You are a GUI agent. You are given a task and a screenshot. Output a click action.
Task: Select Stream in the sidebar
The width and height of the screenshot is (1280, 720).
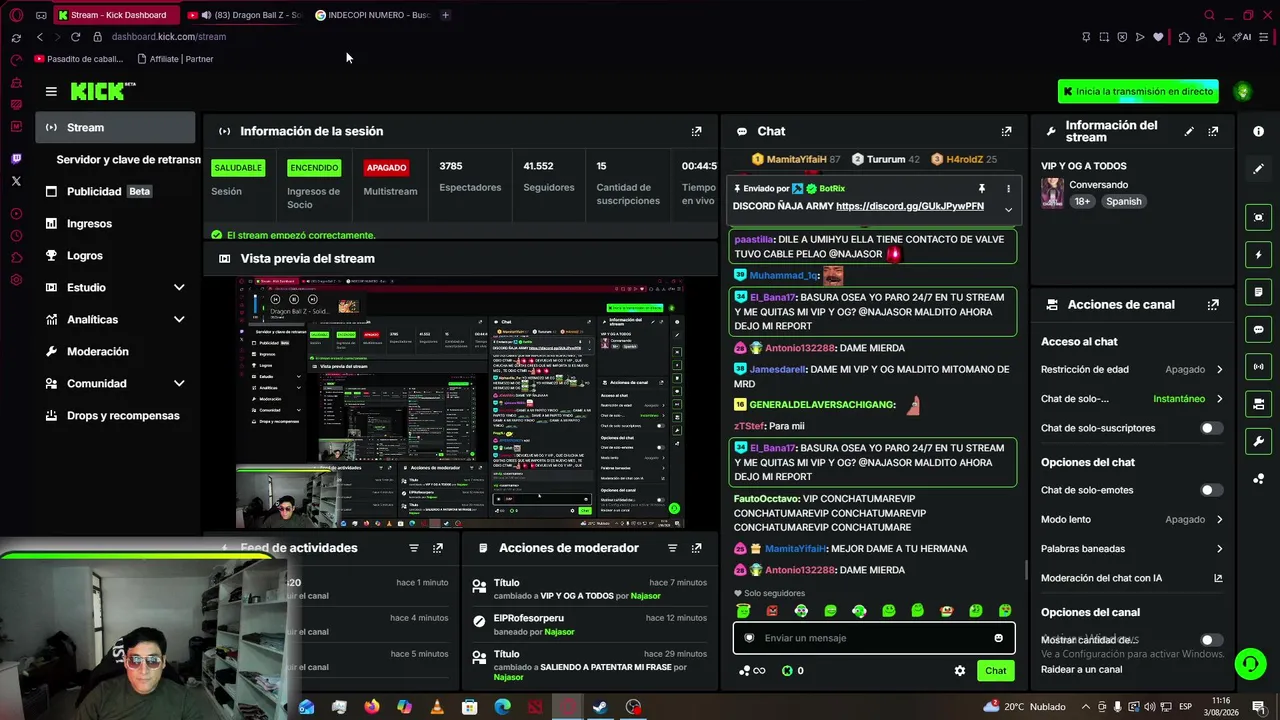point(115,128)
